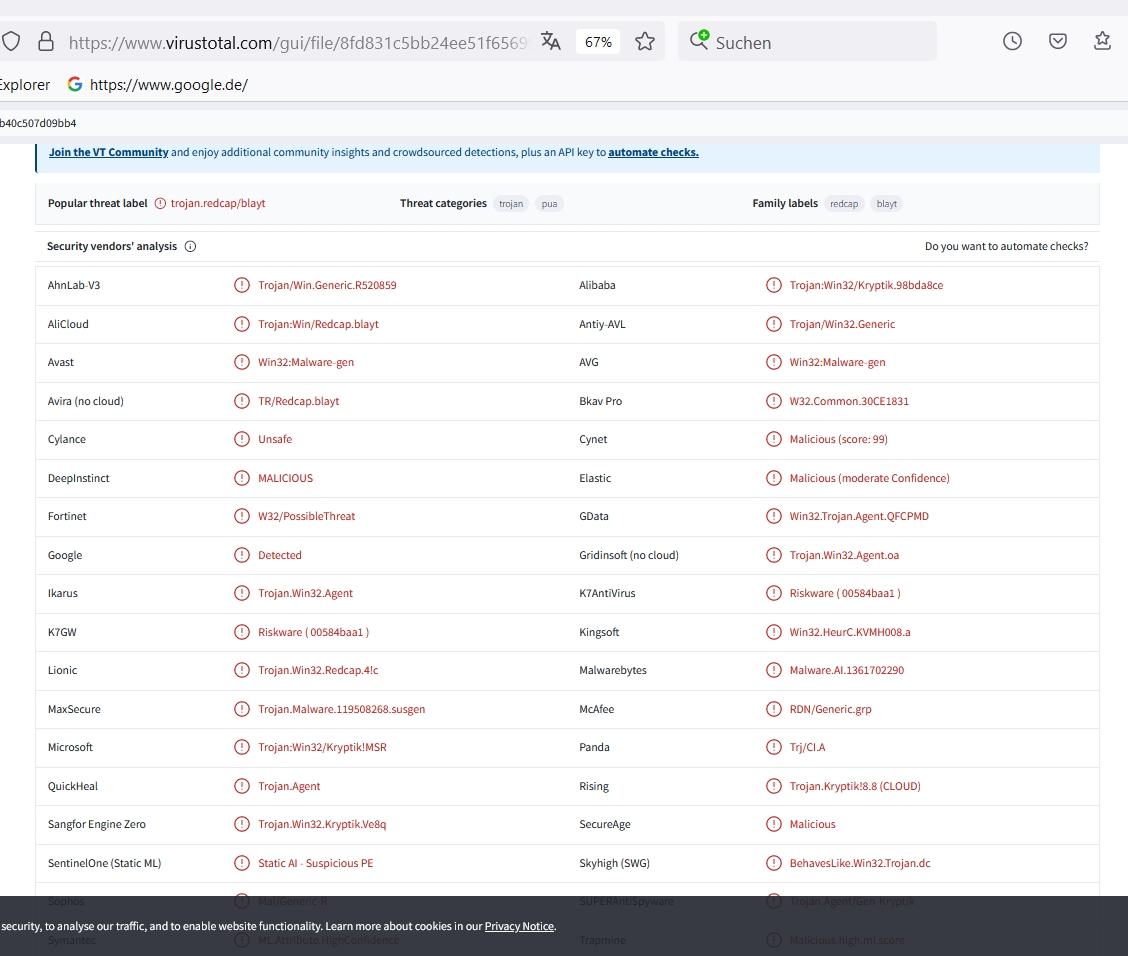The height and width of the screenshot is (956, 1128).
Task: Select detection text Trojan.Kryptik!8.8 (CLOUD)
Action: pos(855,786)
